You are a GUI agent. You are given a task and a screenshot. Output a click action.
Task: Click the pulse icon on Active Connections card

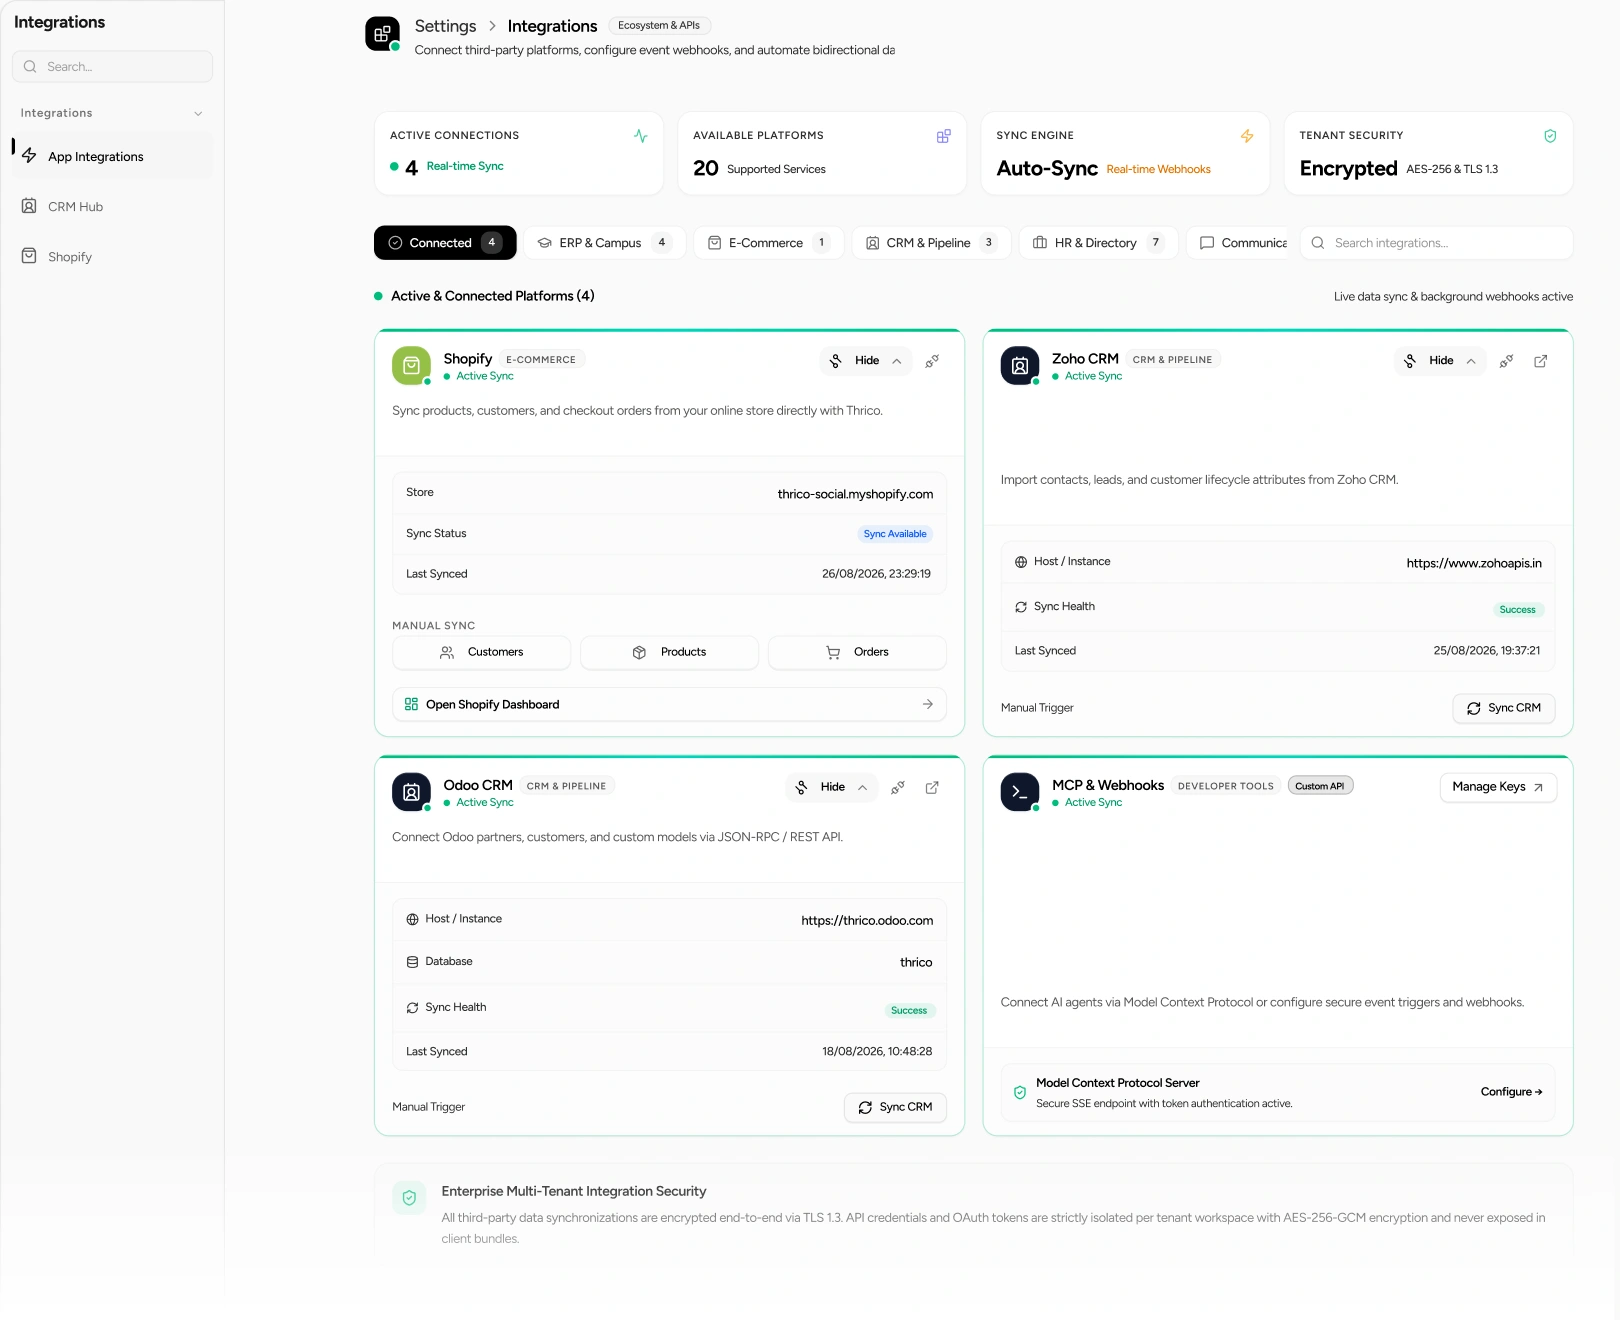pyautogui.click(x=640, y=136)
